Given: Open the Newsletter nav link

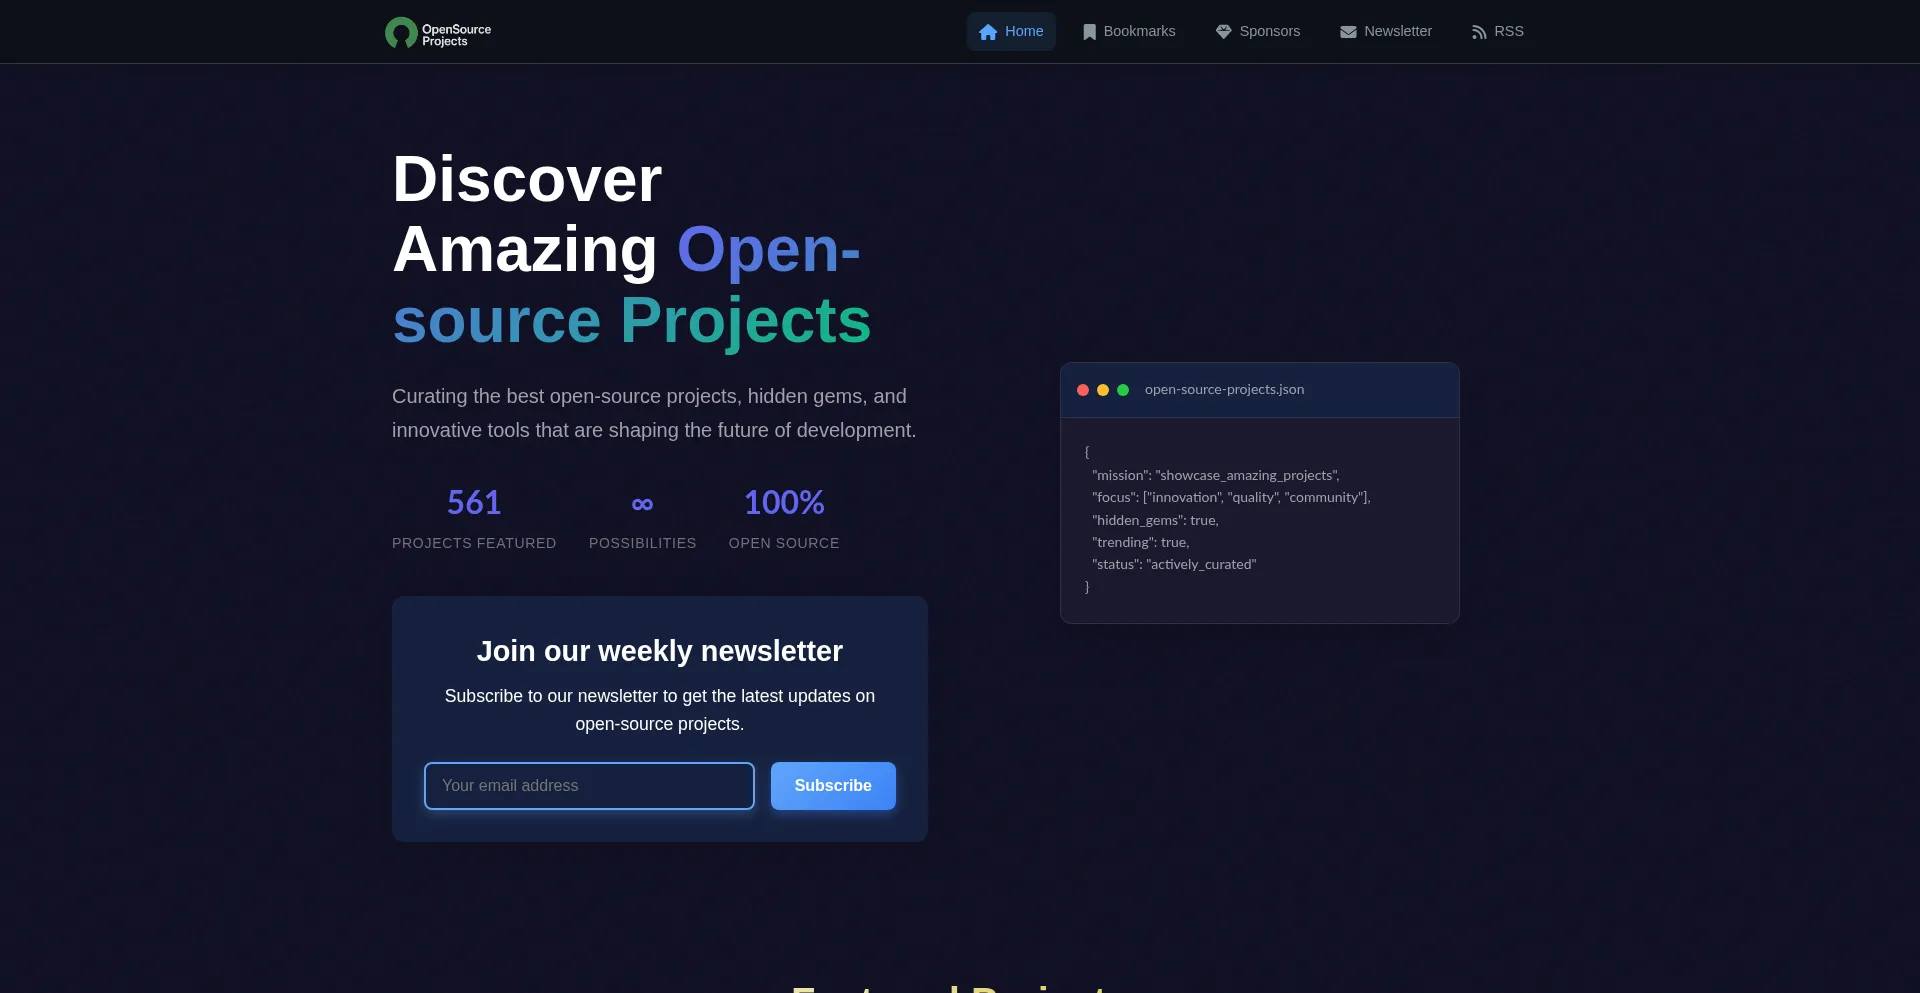Looking at the screenshot, I should pyautogui.click(x=1397, y=32).
